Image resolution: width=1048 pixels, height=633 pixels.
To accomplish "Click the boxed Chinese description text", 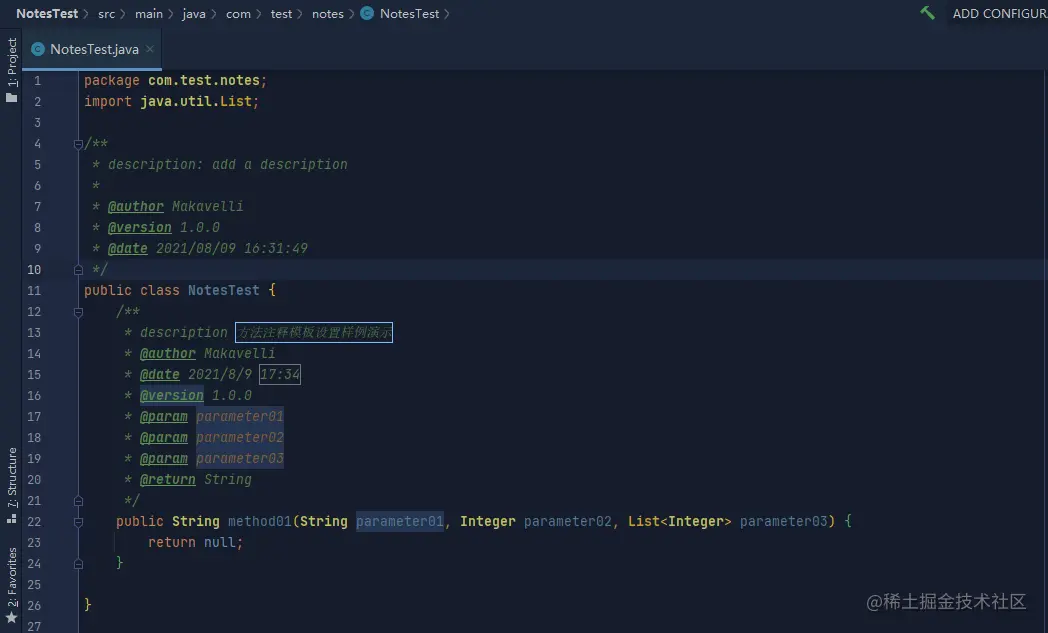I will (314, 332).
